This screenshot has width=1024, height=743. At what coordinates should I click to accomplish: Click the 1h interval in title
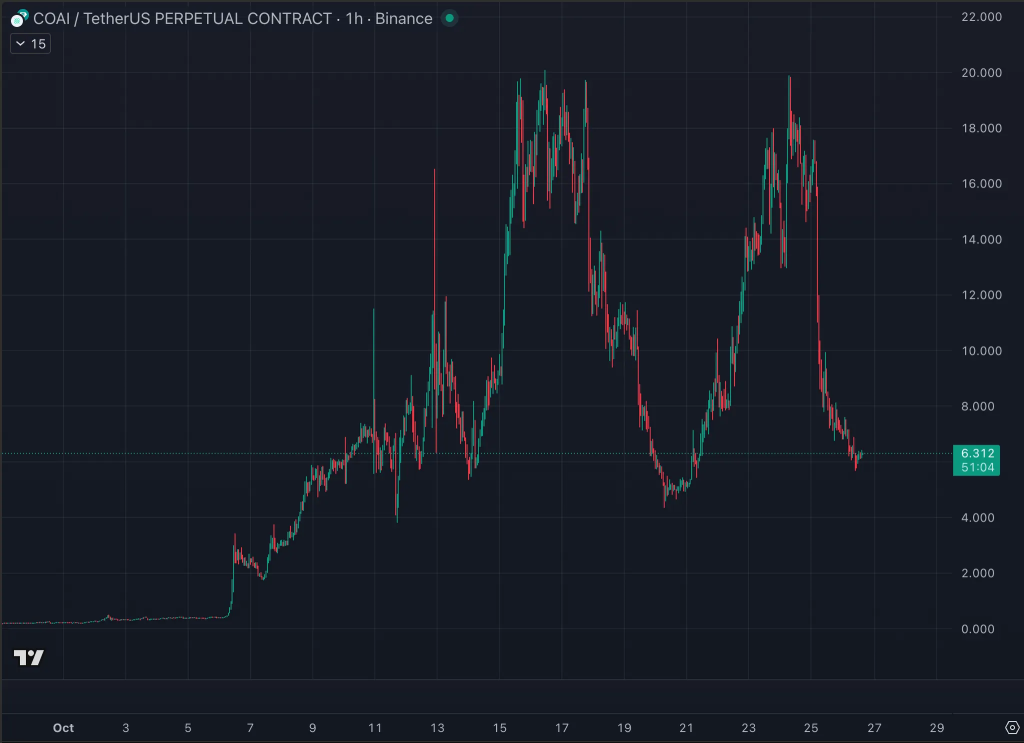click(353, 19)
